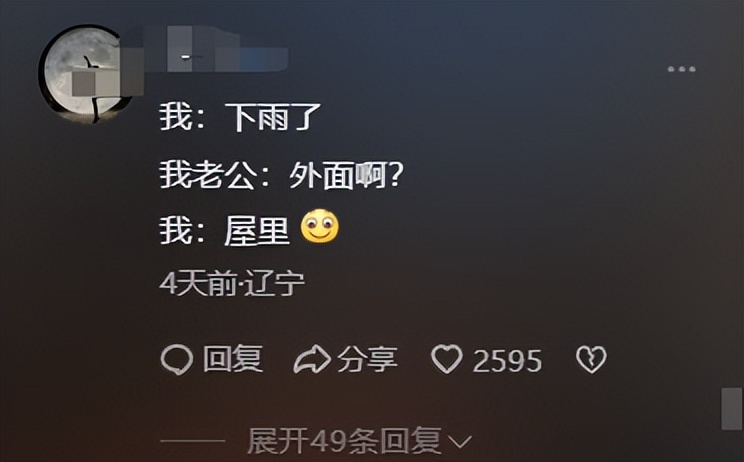Expand the 展开49条回复 replies

click(x=344, y=441)
